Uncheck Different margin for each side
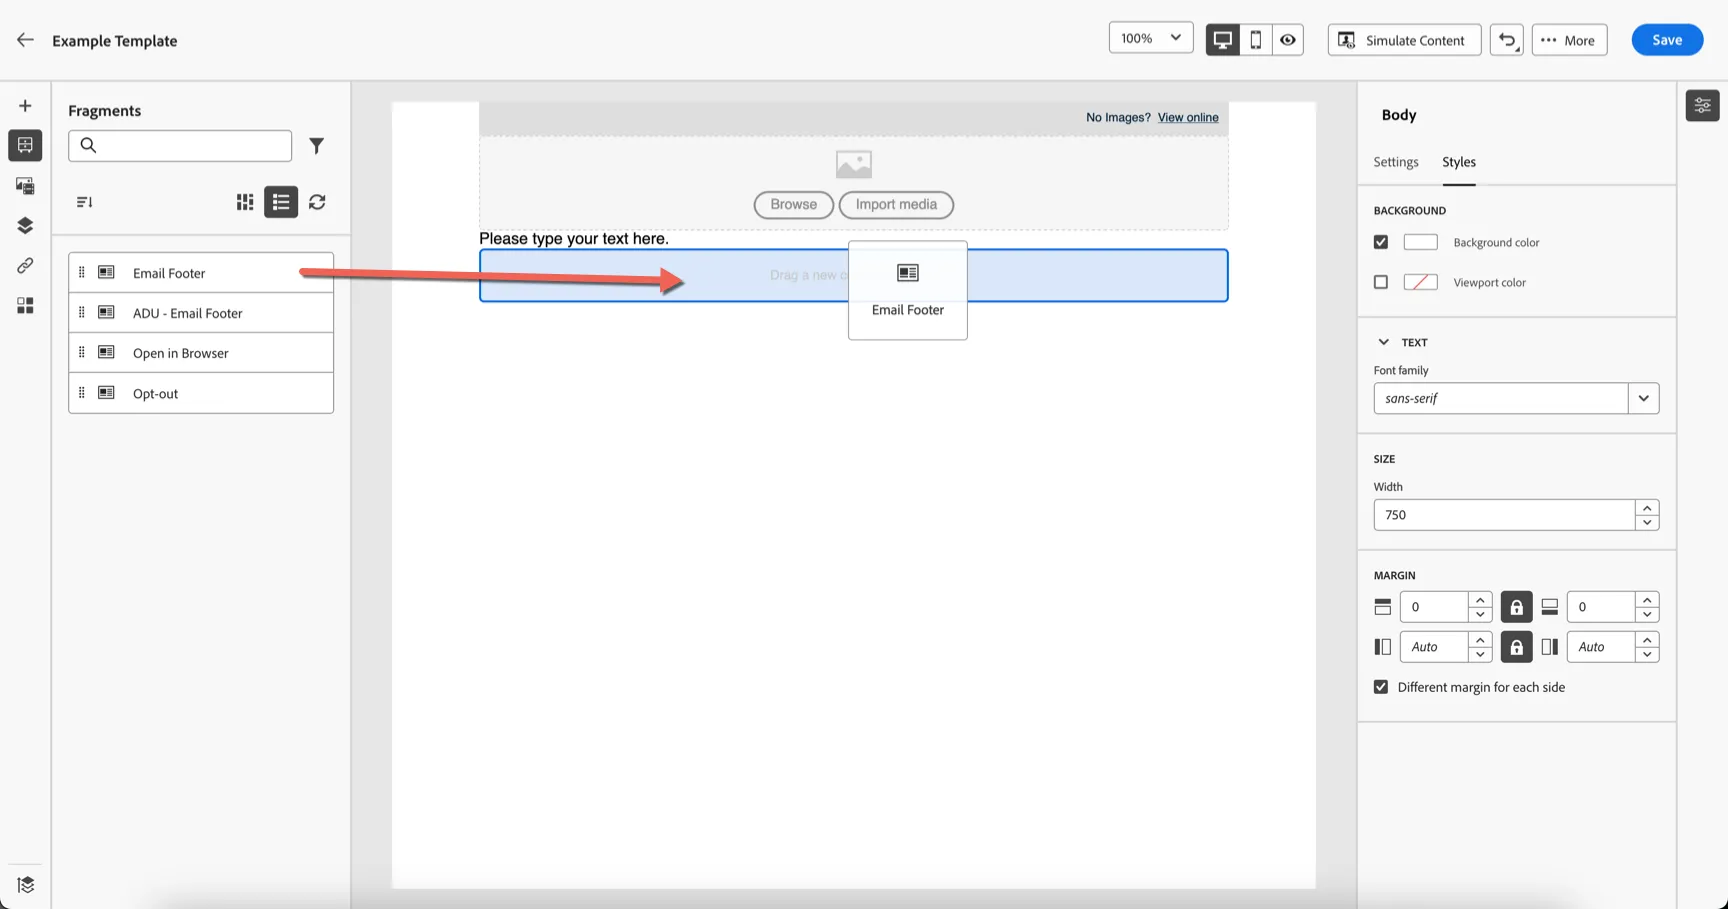Screen dimensions: 1728x909 [1381, 687]
